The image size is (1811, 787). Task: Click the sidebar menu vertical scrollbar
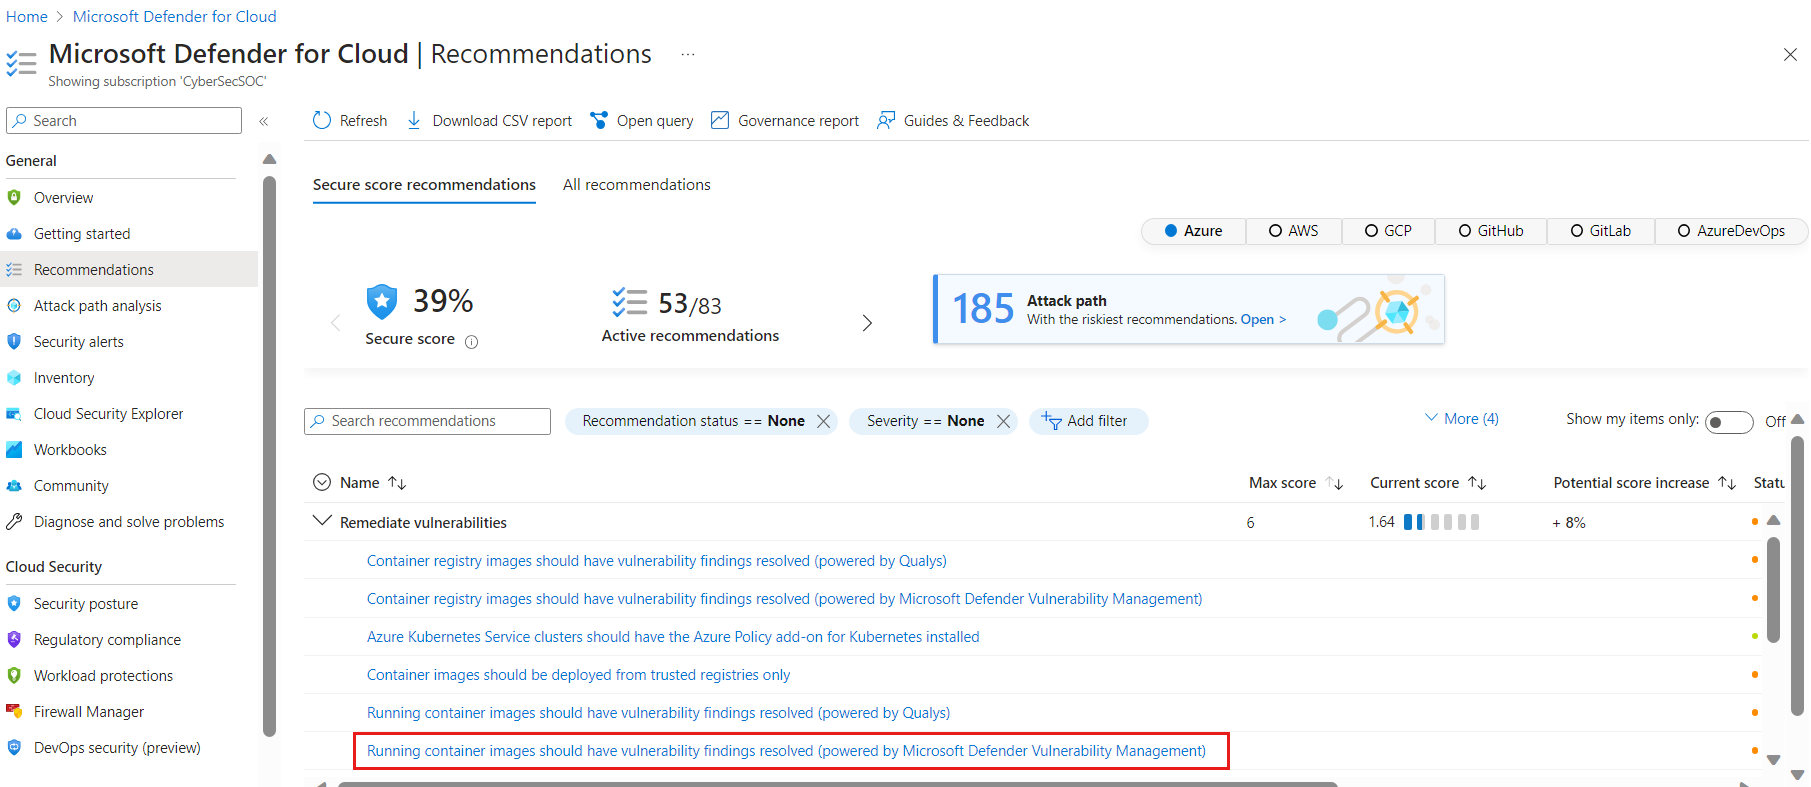coord(269,456)
